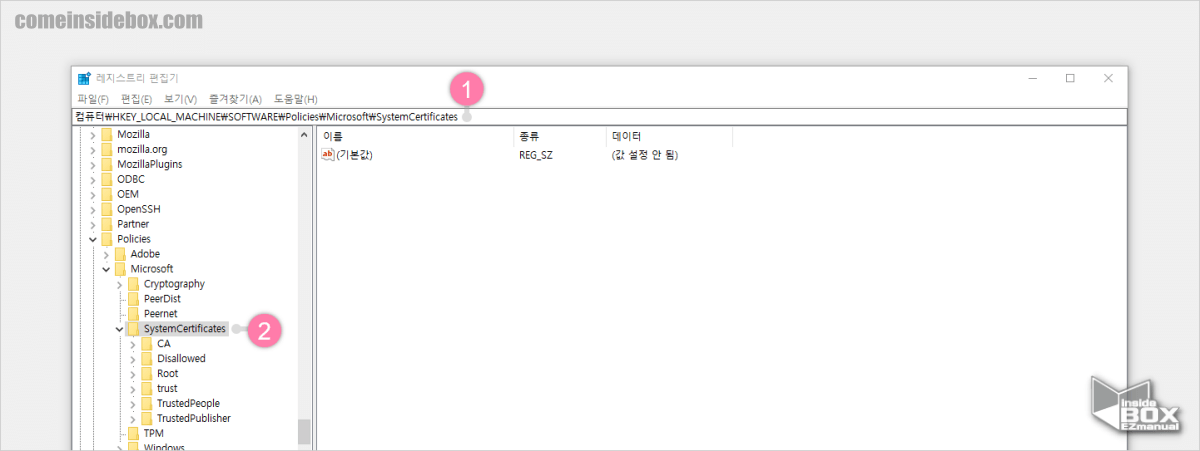This screenshot has height=451, width=1200.
Task: Click the (값 설정 안 됨) data cell
Action: click(x=645, y=155)
